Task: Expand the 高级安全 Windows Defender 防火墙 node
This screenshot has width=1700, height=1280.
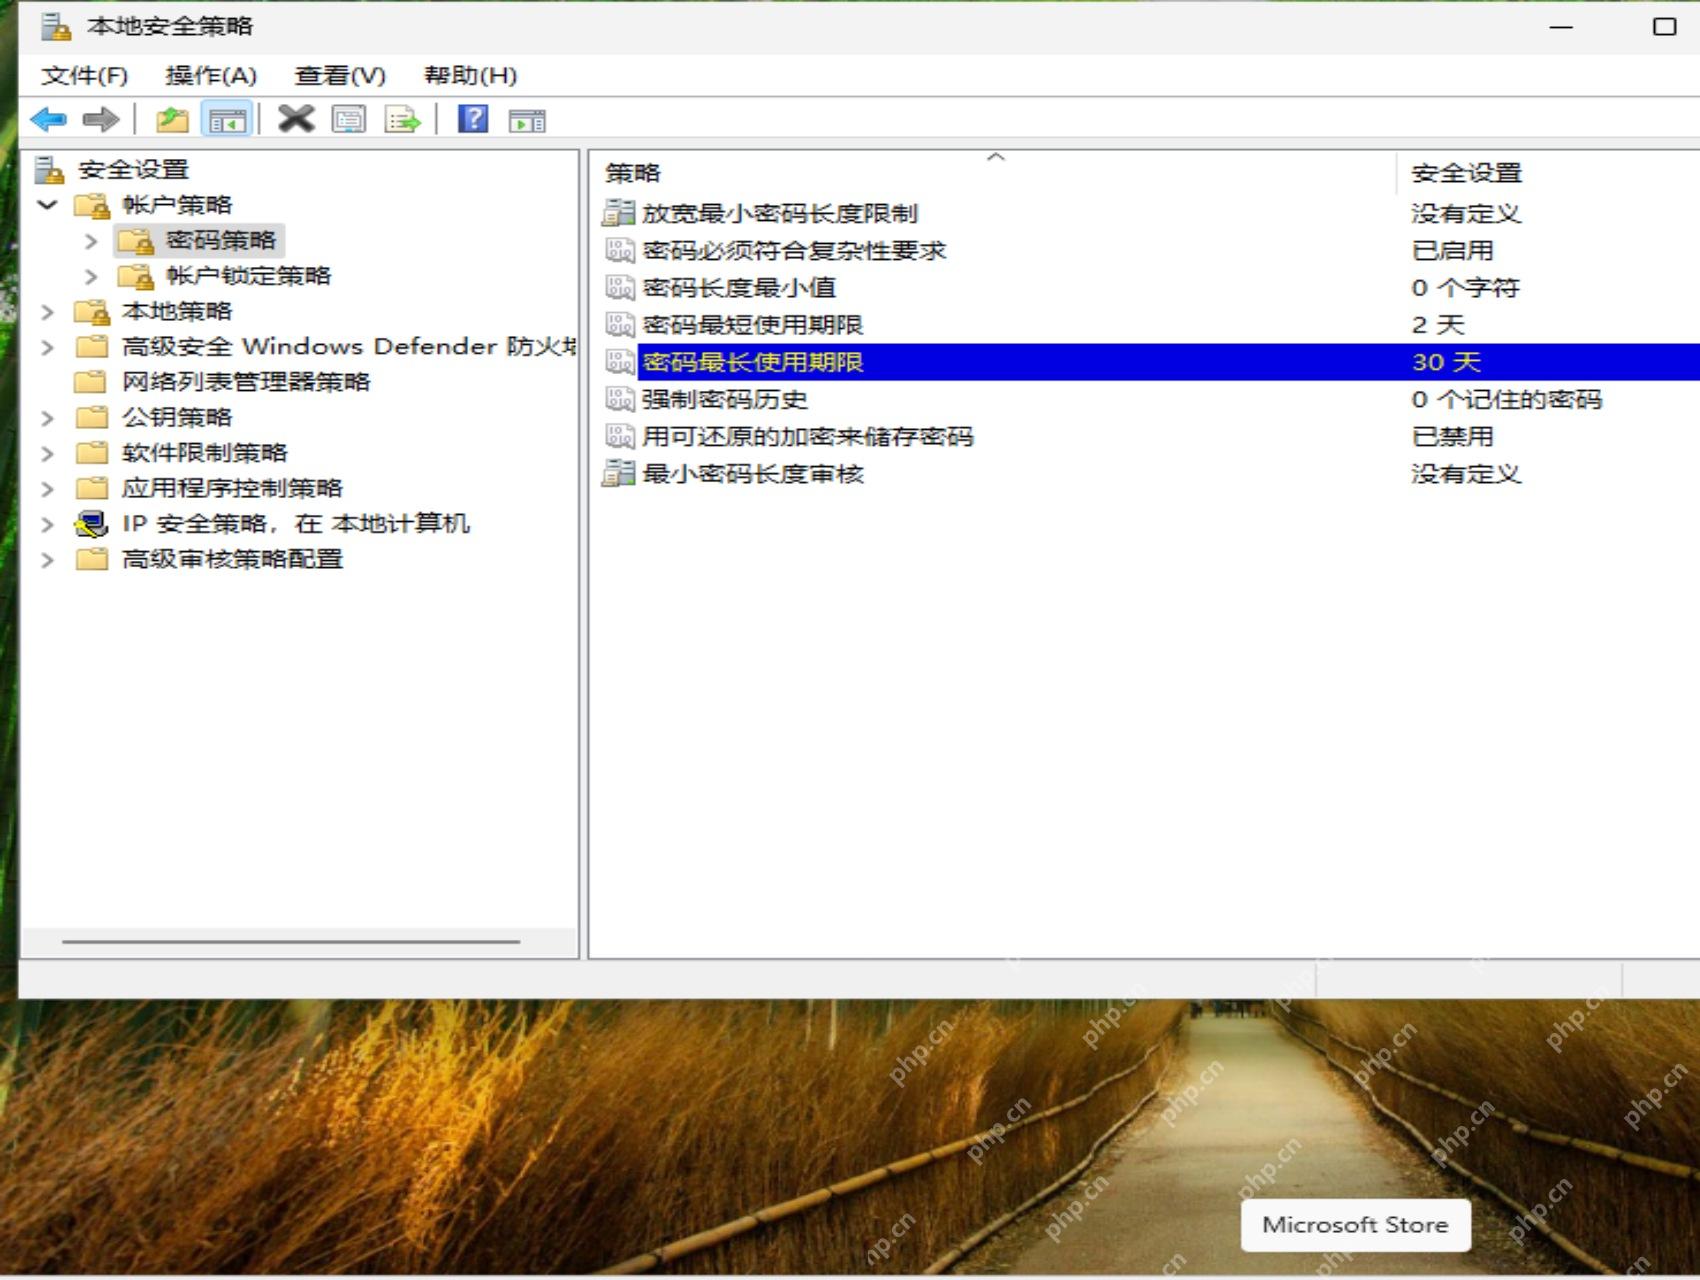Action: coord(47,347)
